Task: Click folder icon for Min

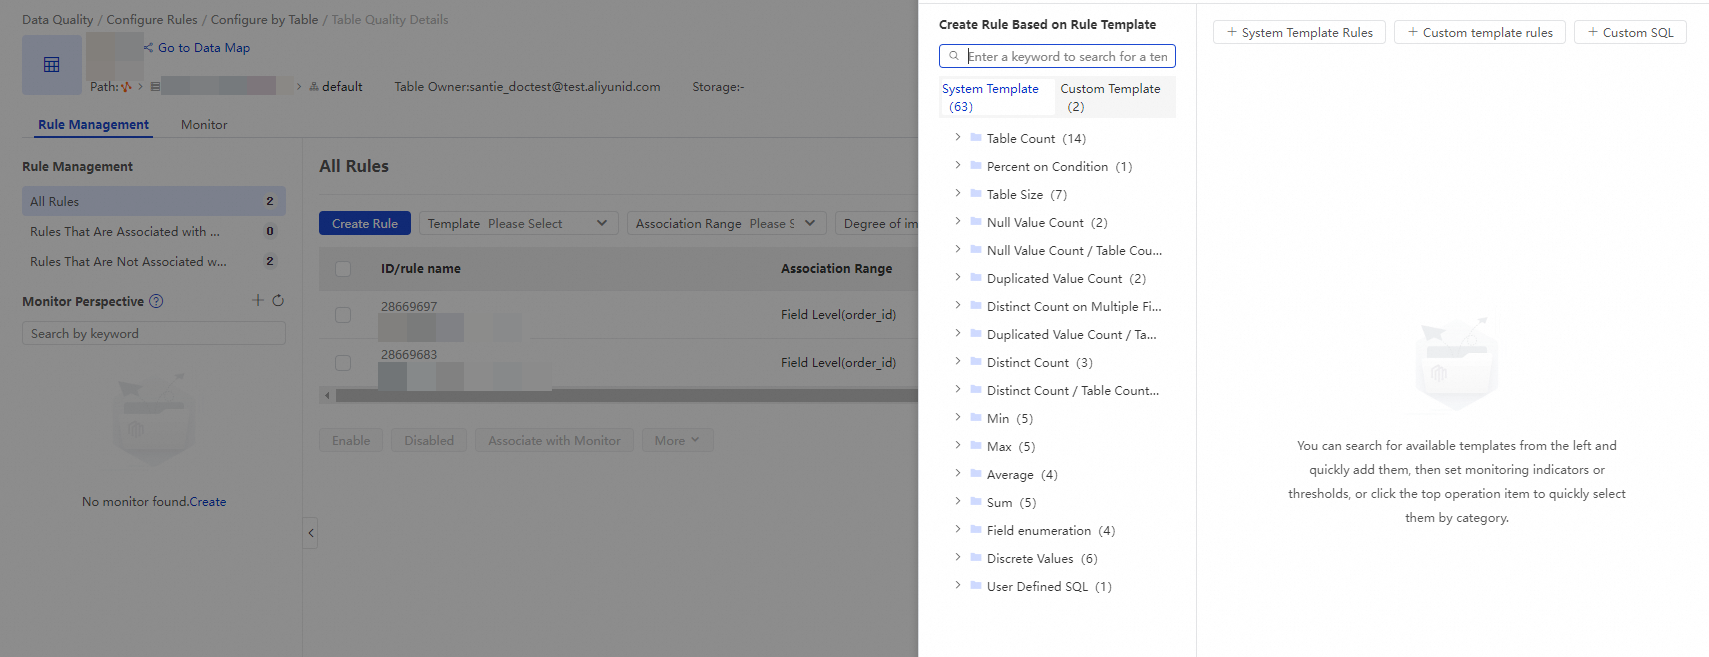Action: (x=975, y=418)
